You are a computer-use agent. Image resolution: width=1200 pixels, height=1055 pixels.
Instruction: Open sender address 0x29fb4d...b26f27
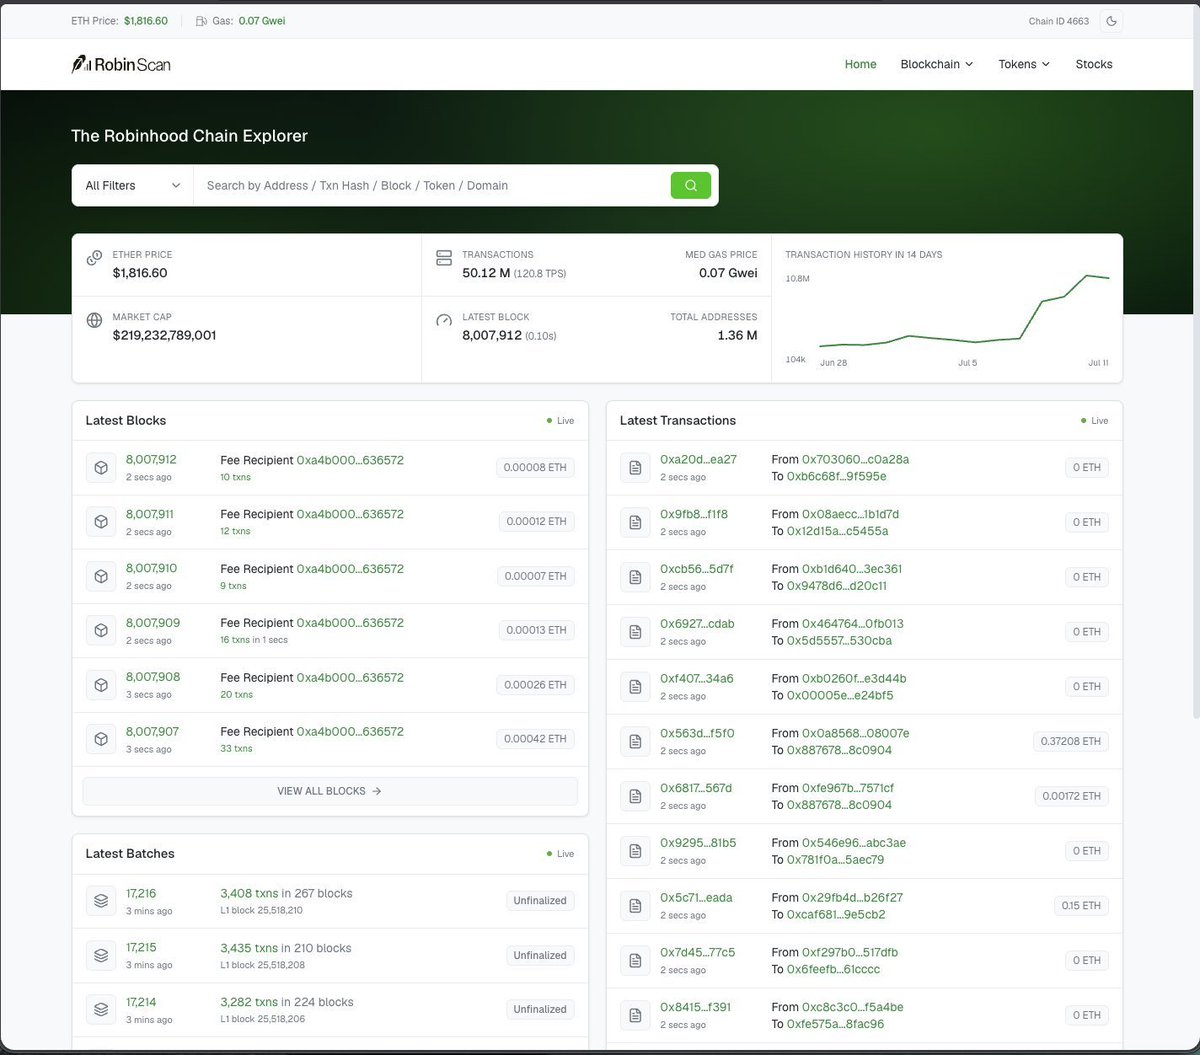coord(852,898)
